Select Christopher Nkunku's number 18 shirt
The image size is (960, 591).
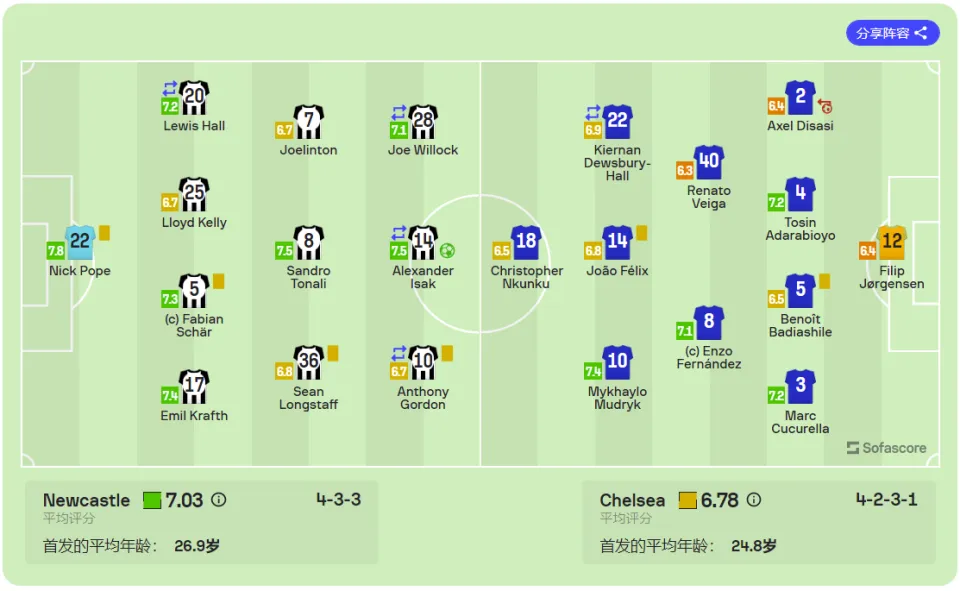click(x=527, y=243)
